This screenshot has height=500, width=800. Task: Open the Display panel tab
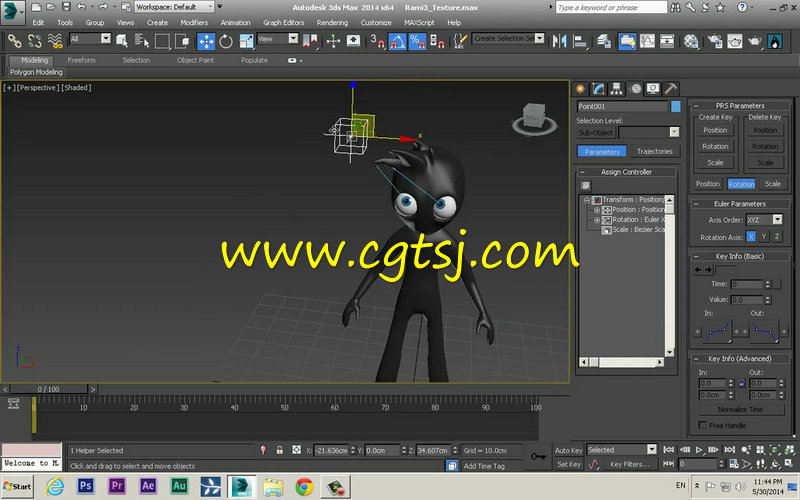[x=653, y=89]
